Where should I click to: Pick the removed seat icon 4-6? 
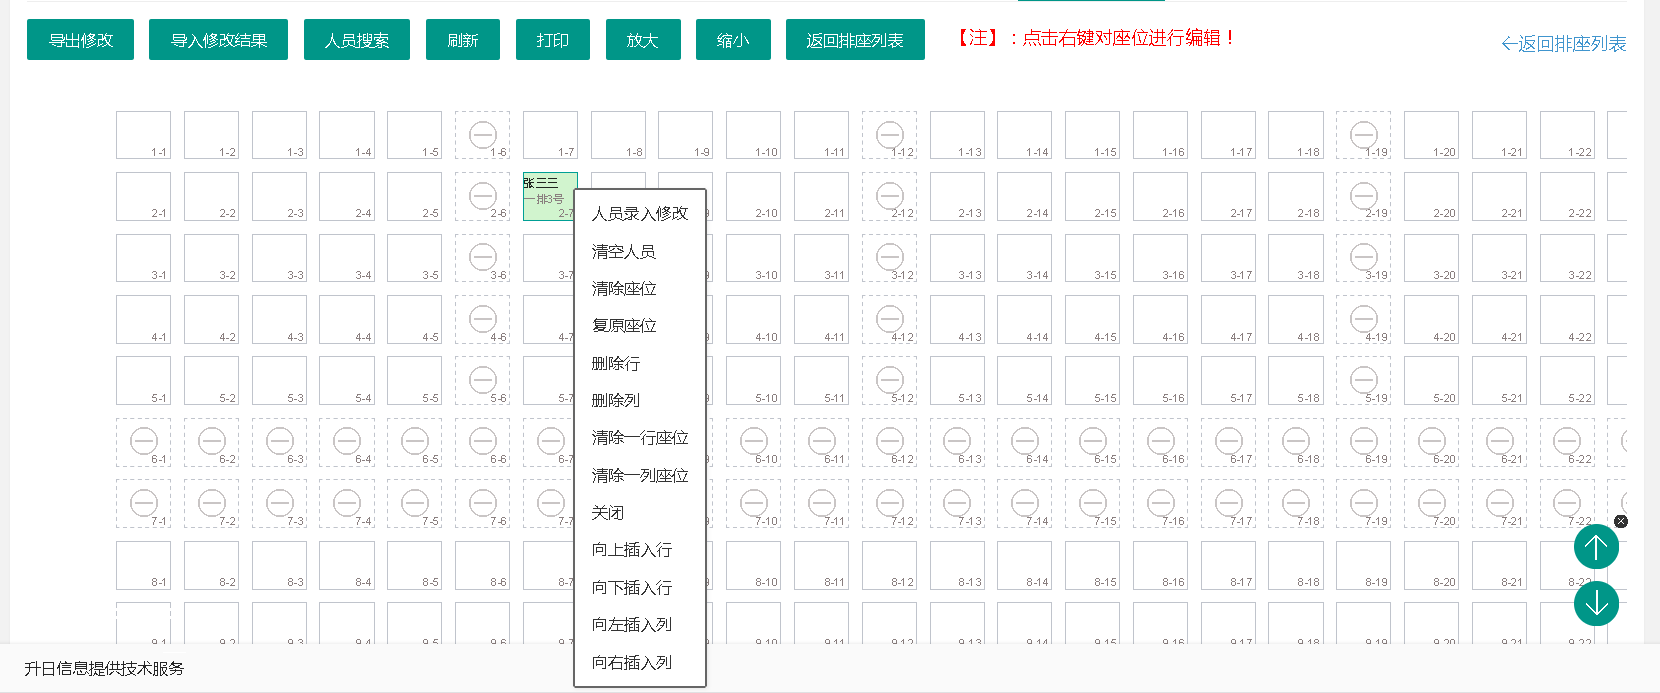point(483,319)
